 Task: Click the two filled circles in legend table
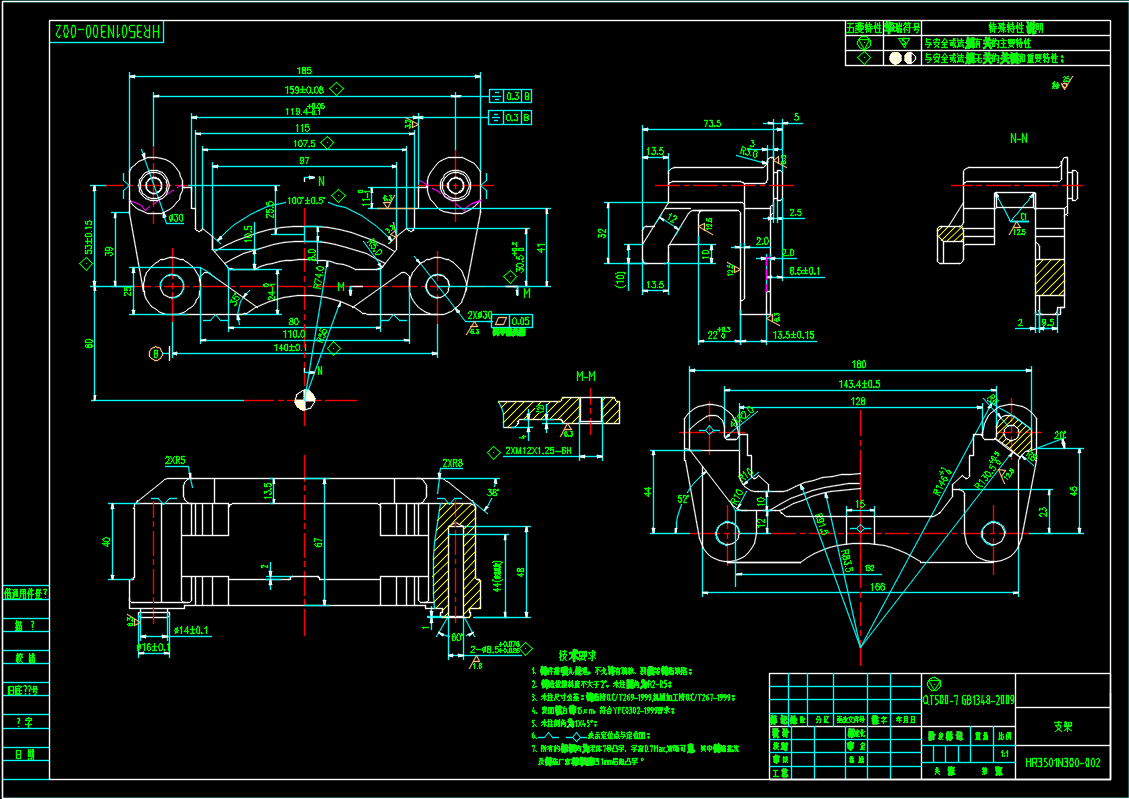902,59
